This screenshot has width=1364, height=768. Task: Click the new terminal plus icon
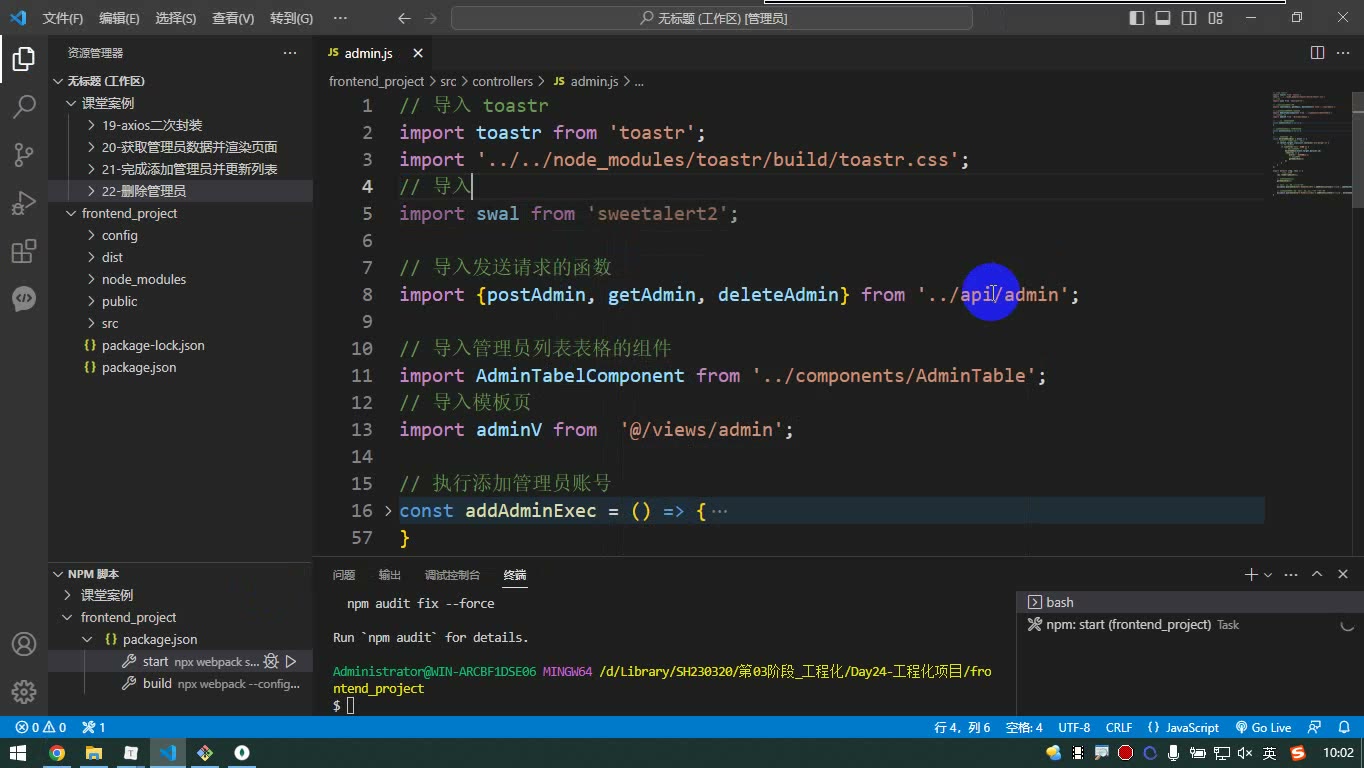click(1250, 574)
